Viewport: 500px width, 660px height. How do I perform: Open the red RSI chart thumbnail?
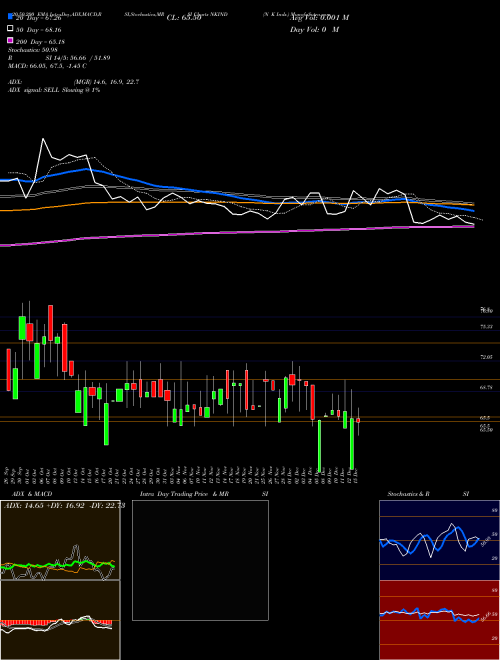pyautogui.click(x=439, y=620)
